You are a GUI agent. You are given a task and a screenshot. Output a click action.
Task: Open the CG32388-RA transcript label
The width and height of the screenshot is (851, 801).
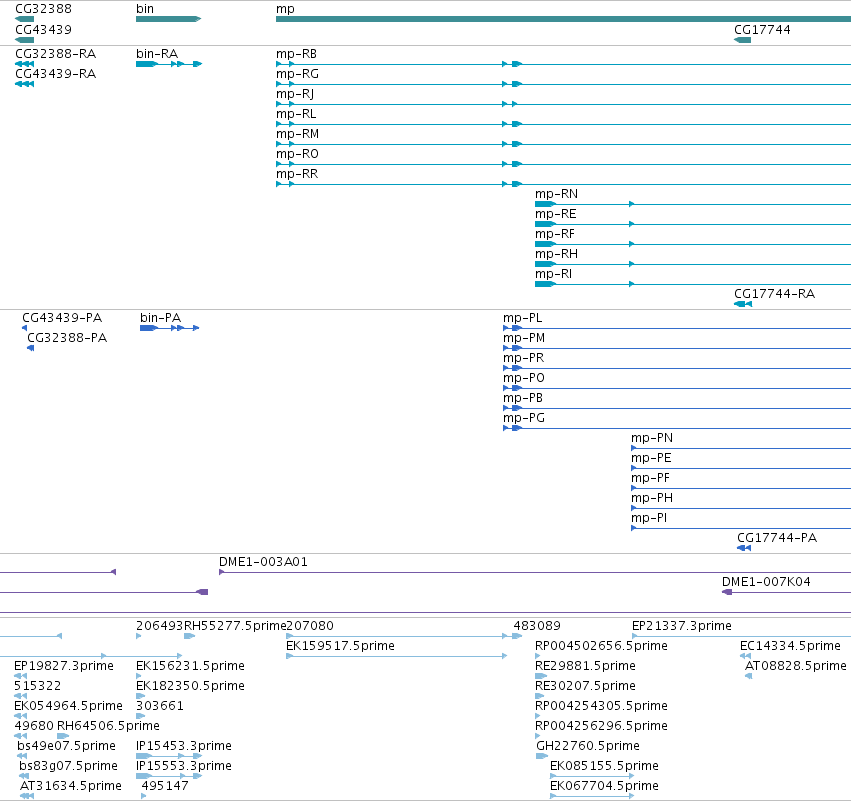tap(55, 54)
